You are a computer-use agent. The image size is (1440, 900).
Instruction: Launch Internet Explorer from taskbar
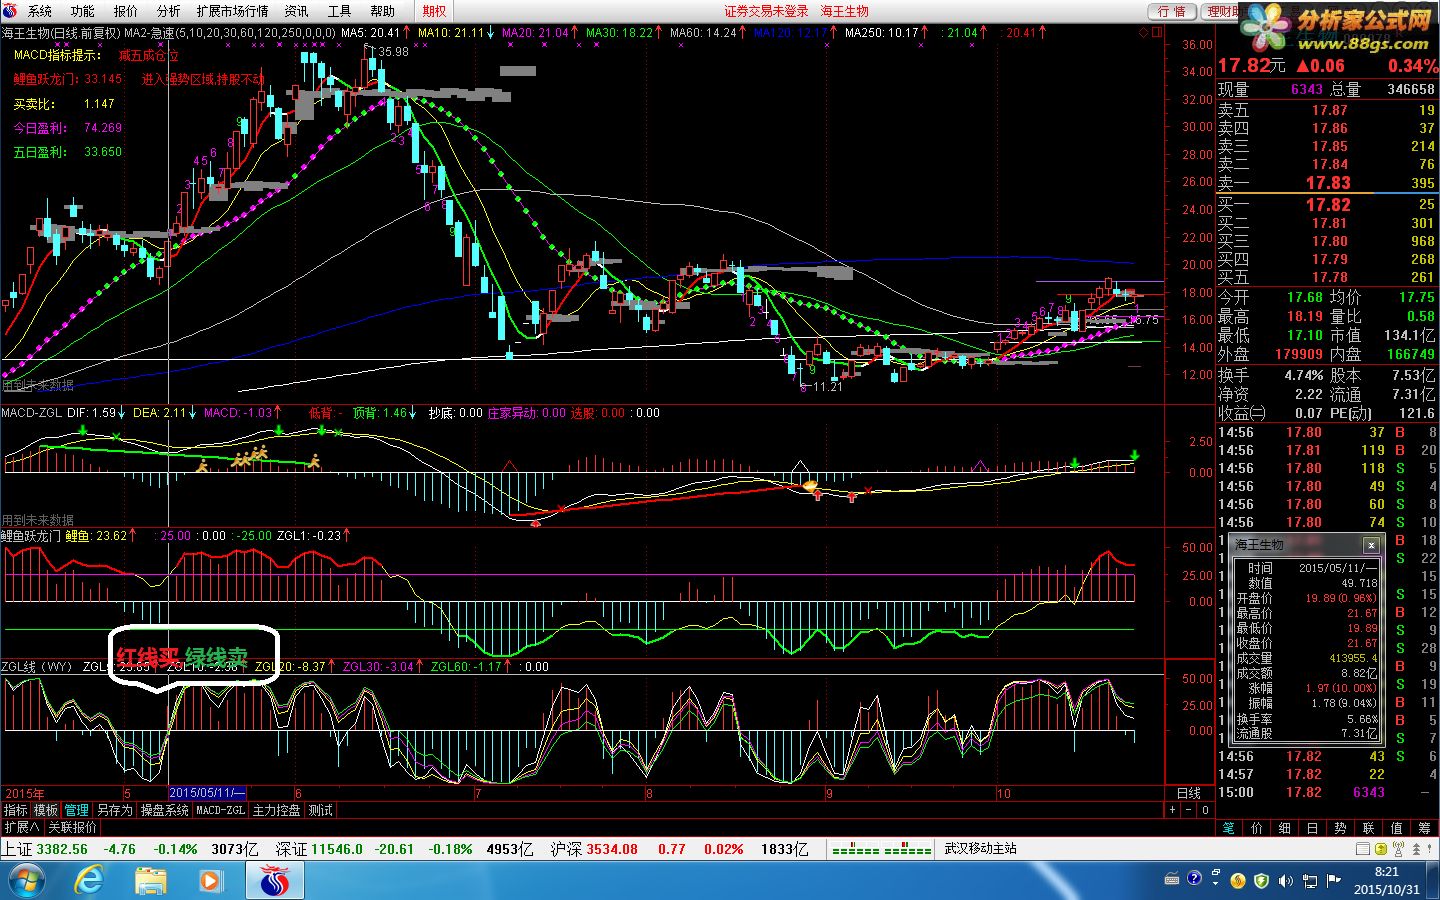[89, 881]
